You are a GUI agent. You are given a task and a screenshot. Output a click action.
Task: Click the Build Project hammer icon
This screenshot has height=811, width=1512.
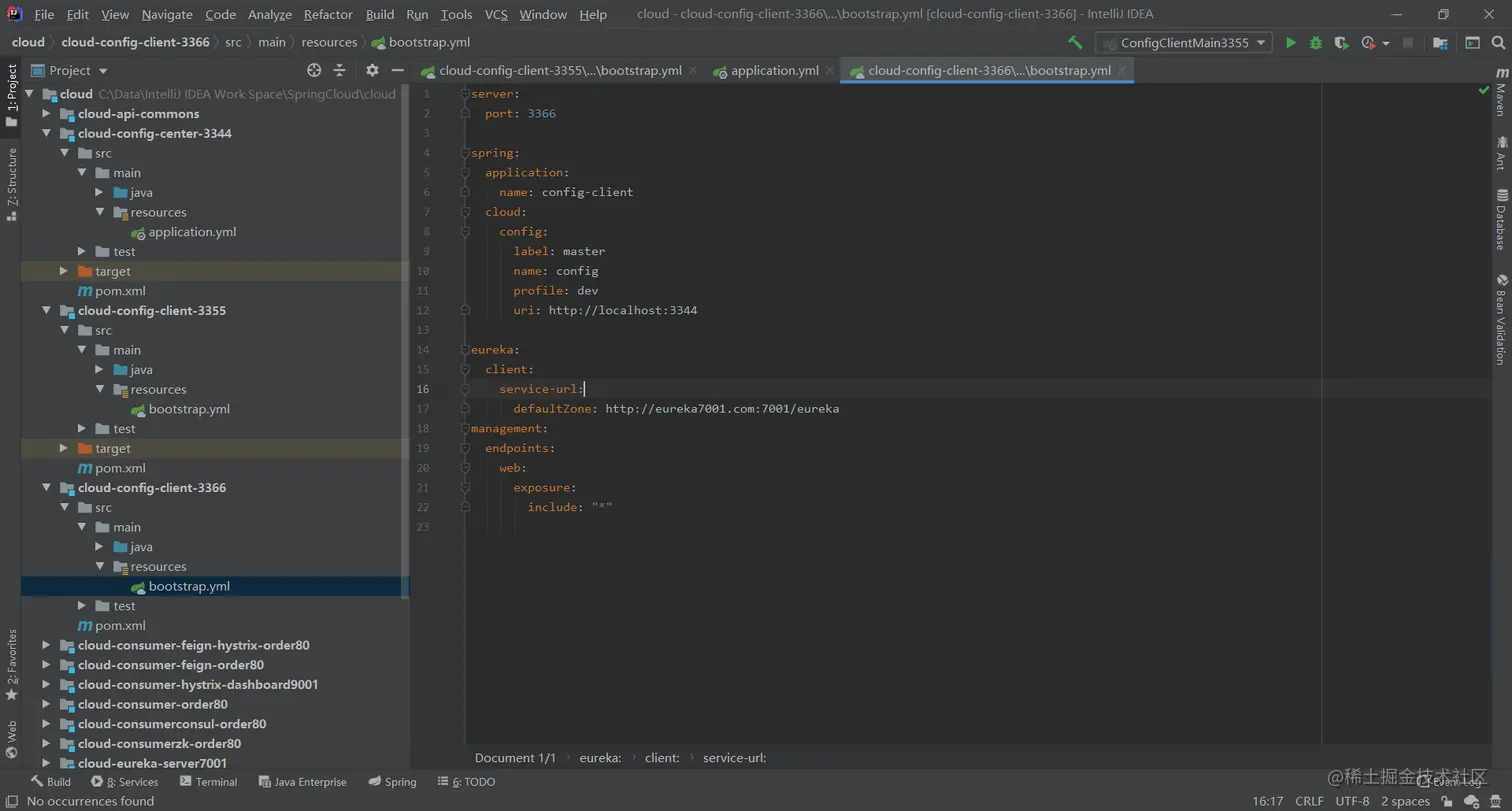(1075, 43)
